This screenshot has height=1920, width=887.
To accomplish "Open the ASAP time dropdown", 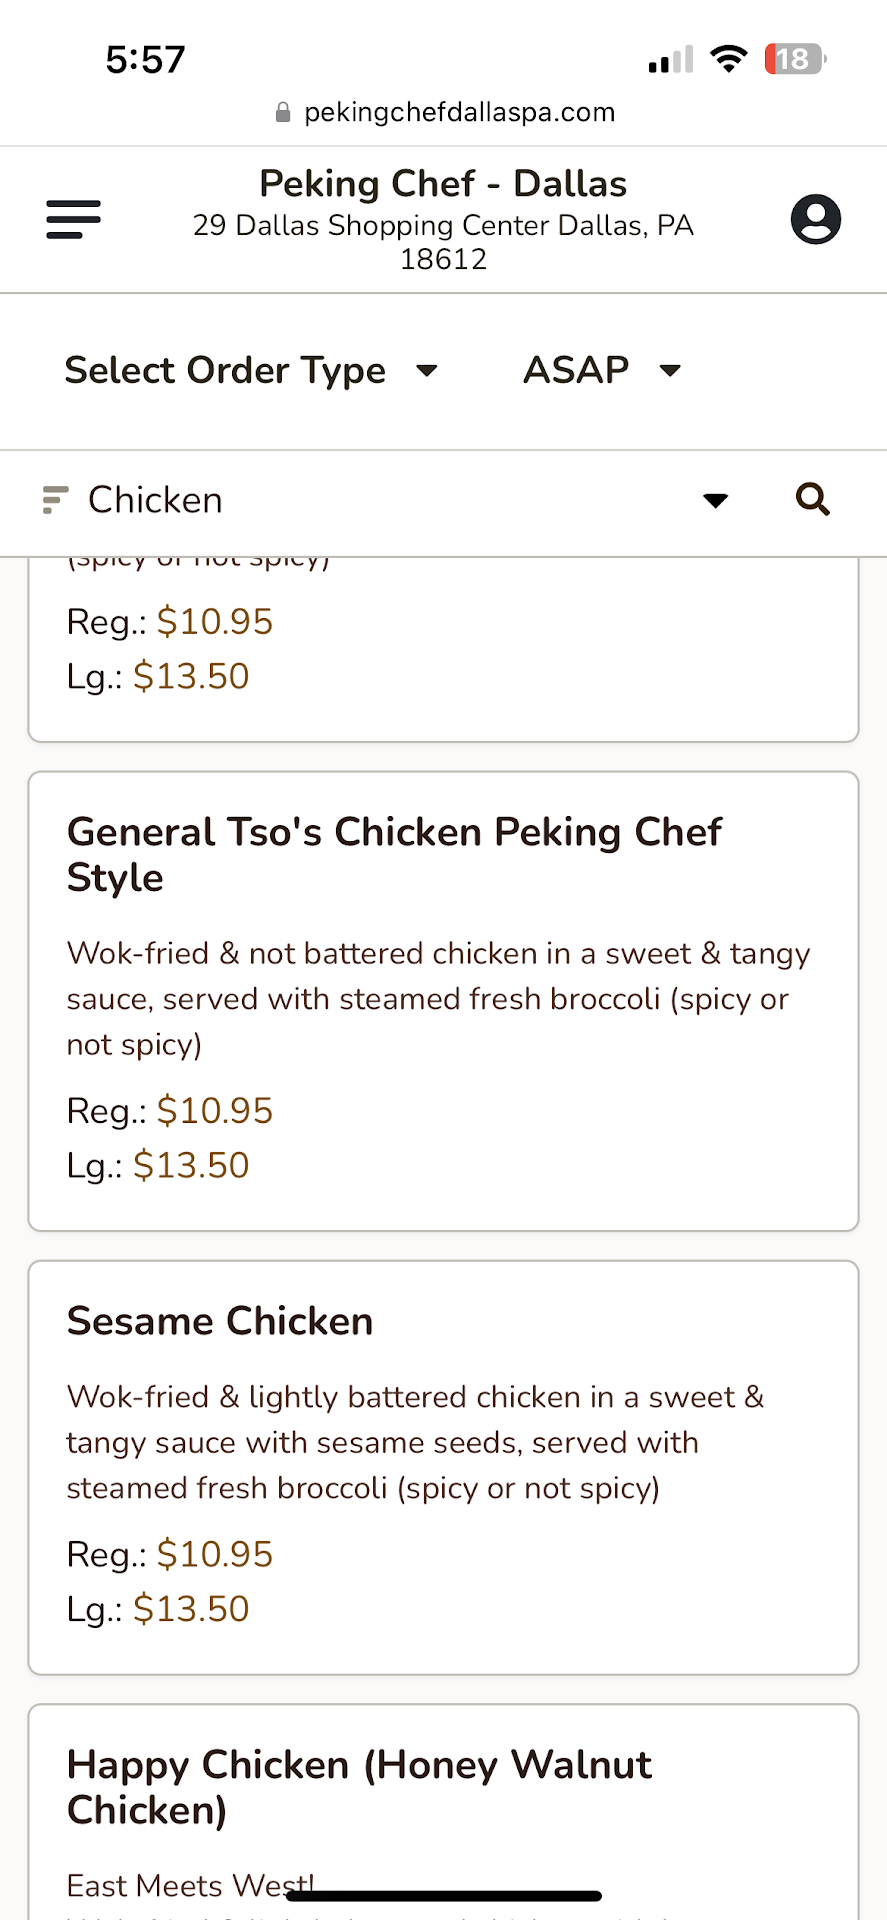I will [602, 371].
